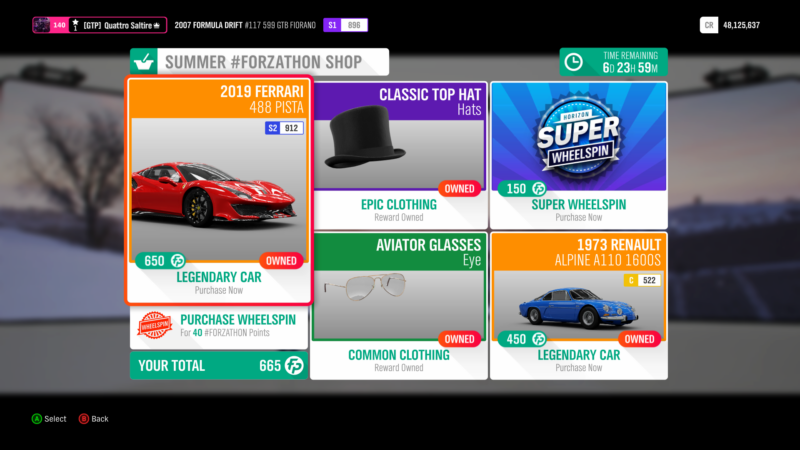The height and width of the screenshot is (450, 800).
Task: Click the S2 912 class badge
Action: coord(284,128)
